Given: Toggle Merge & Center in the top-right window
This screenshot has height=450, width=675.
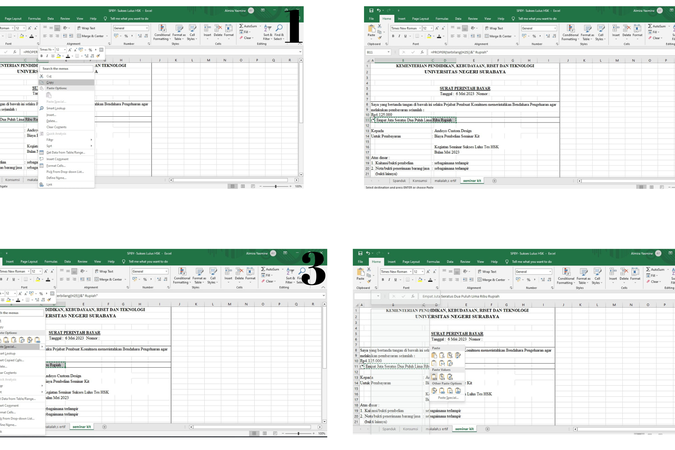Looking at the screenshot, I should point(499,36).
